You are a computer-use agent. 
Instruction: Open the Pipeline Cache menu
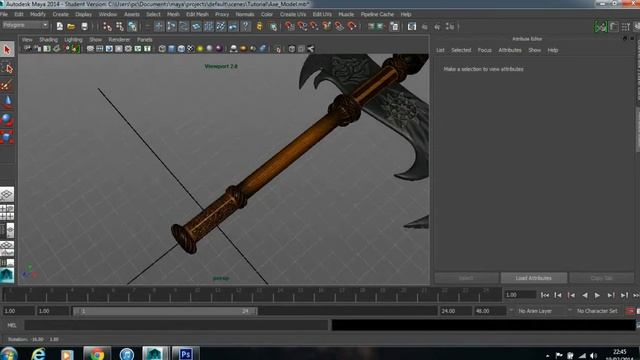point(377,14)
